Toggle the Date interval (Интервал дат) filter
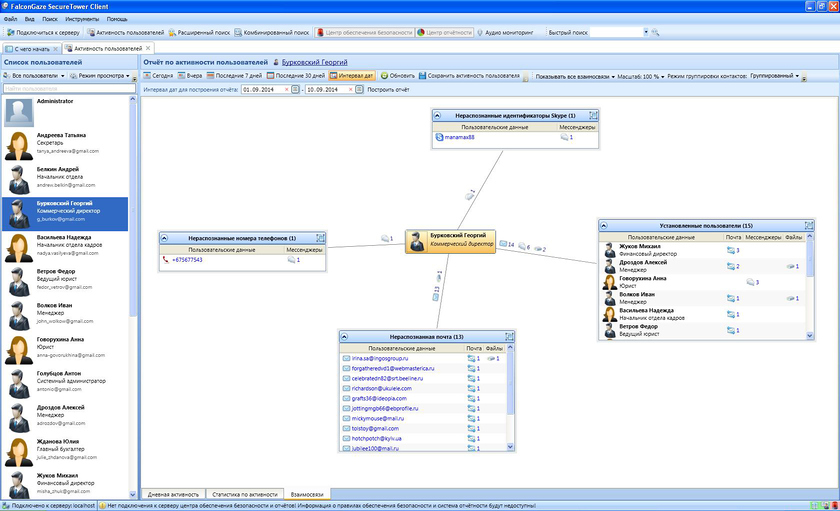The height and width of the screenshot is (511, 840). click(350, 76)
